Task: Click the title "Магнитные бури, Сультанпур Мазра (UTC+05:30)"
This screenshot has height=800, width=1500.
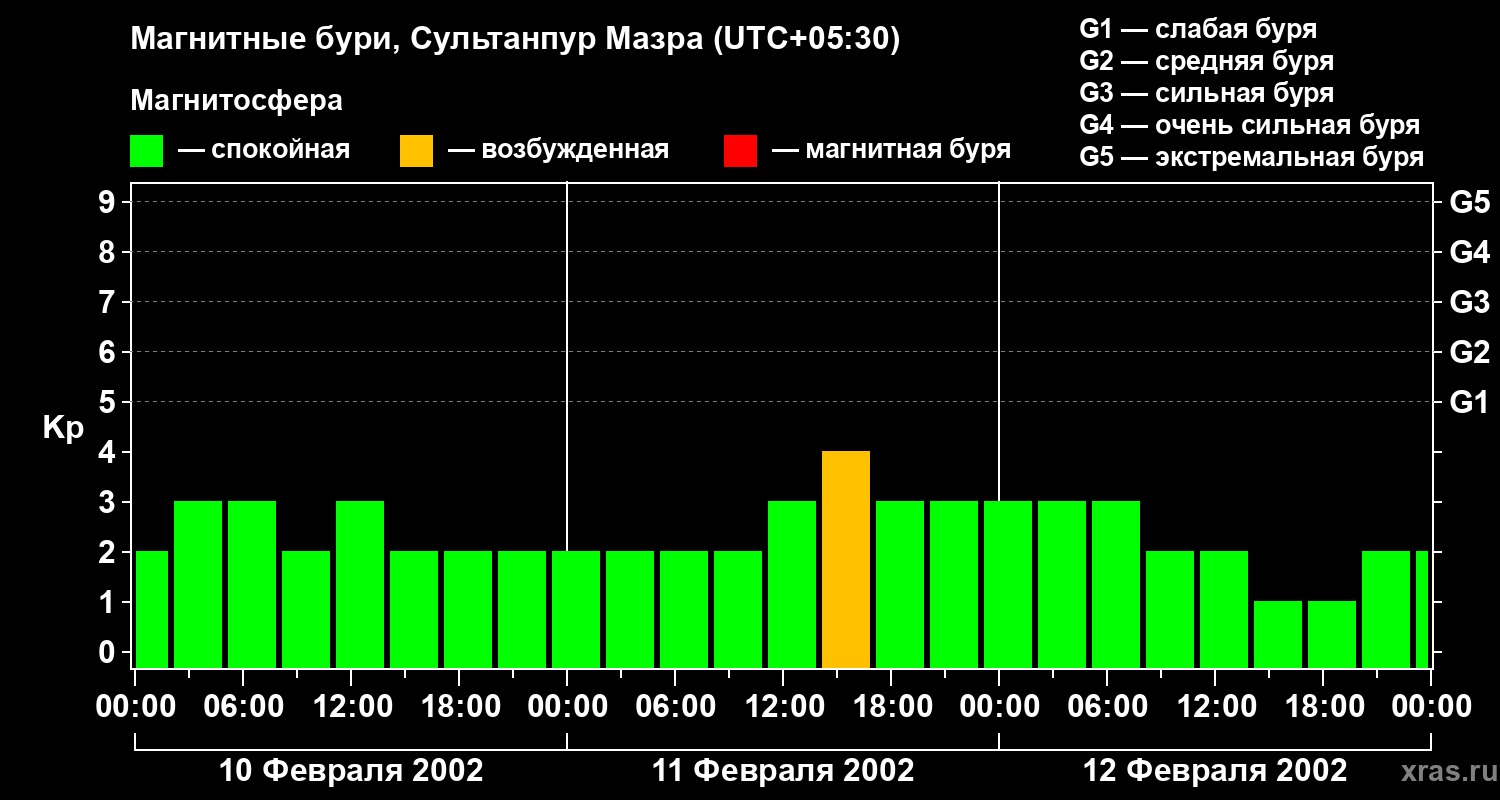Action: [516, 40]
